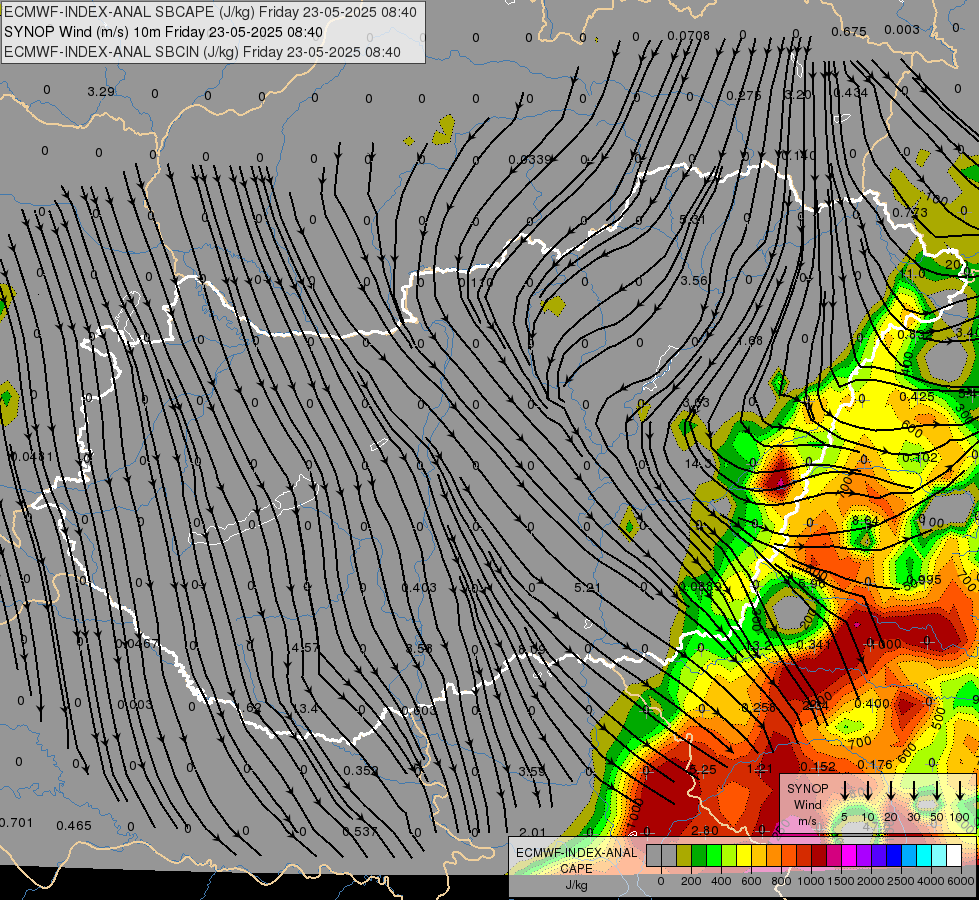Click the ECMWF-INDEX-ANAL label in the colorbar legend
The width and height of the screenshot is (979, 900).
coord(577,853)
